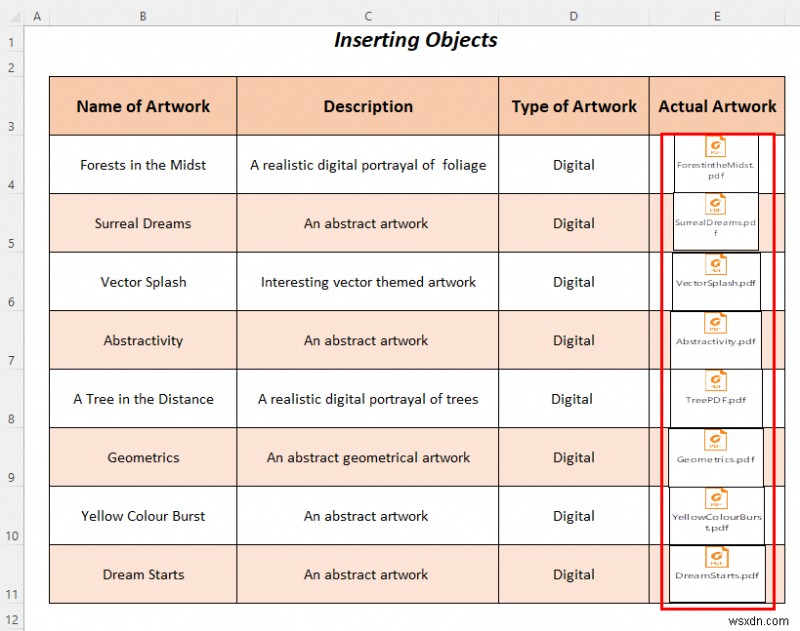Viewport: 800px width, 631px height.
Task: Select row 6 header
Action: [12, 282]
